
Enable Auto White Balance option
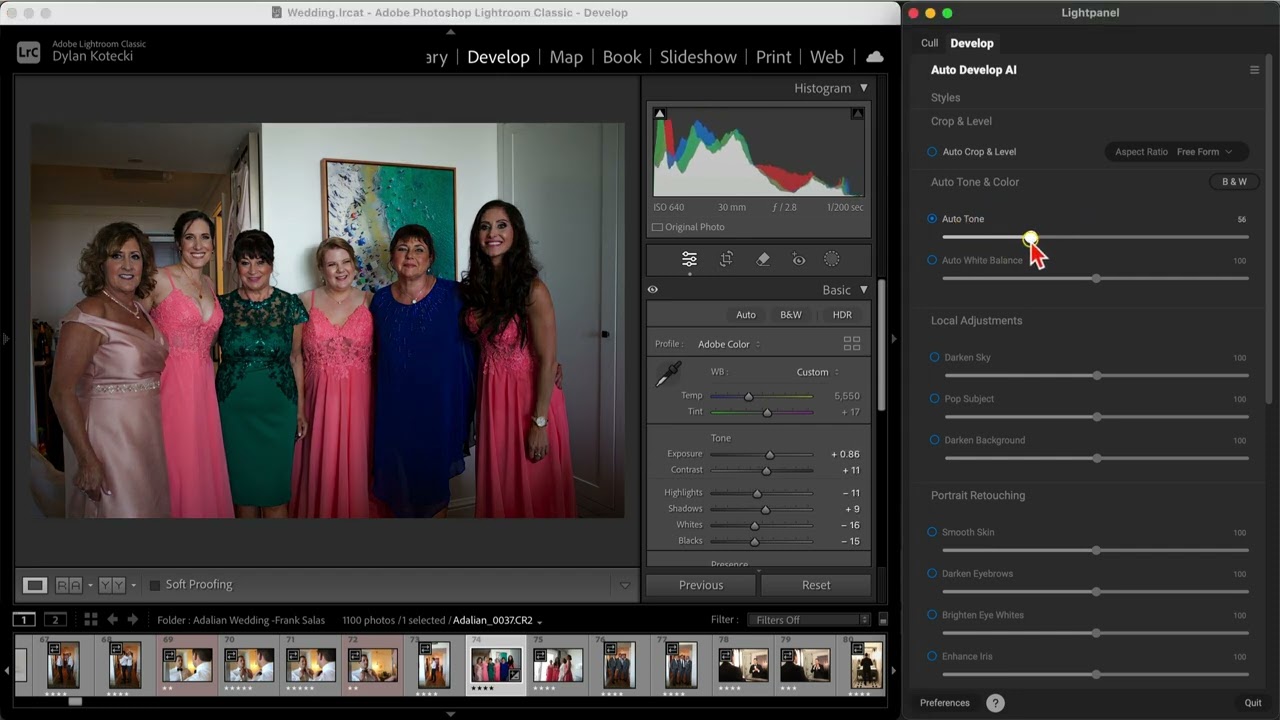tap(932, 260)
